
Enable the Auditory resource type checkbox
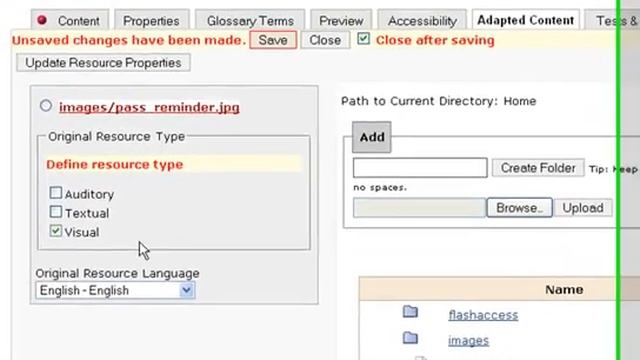[x=56, y=193]
